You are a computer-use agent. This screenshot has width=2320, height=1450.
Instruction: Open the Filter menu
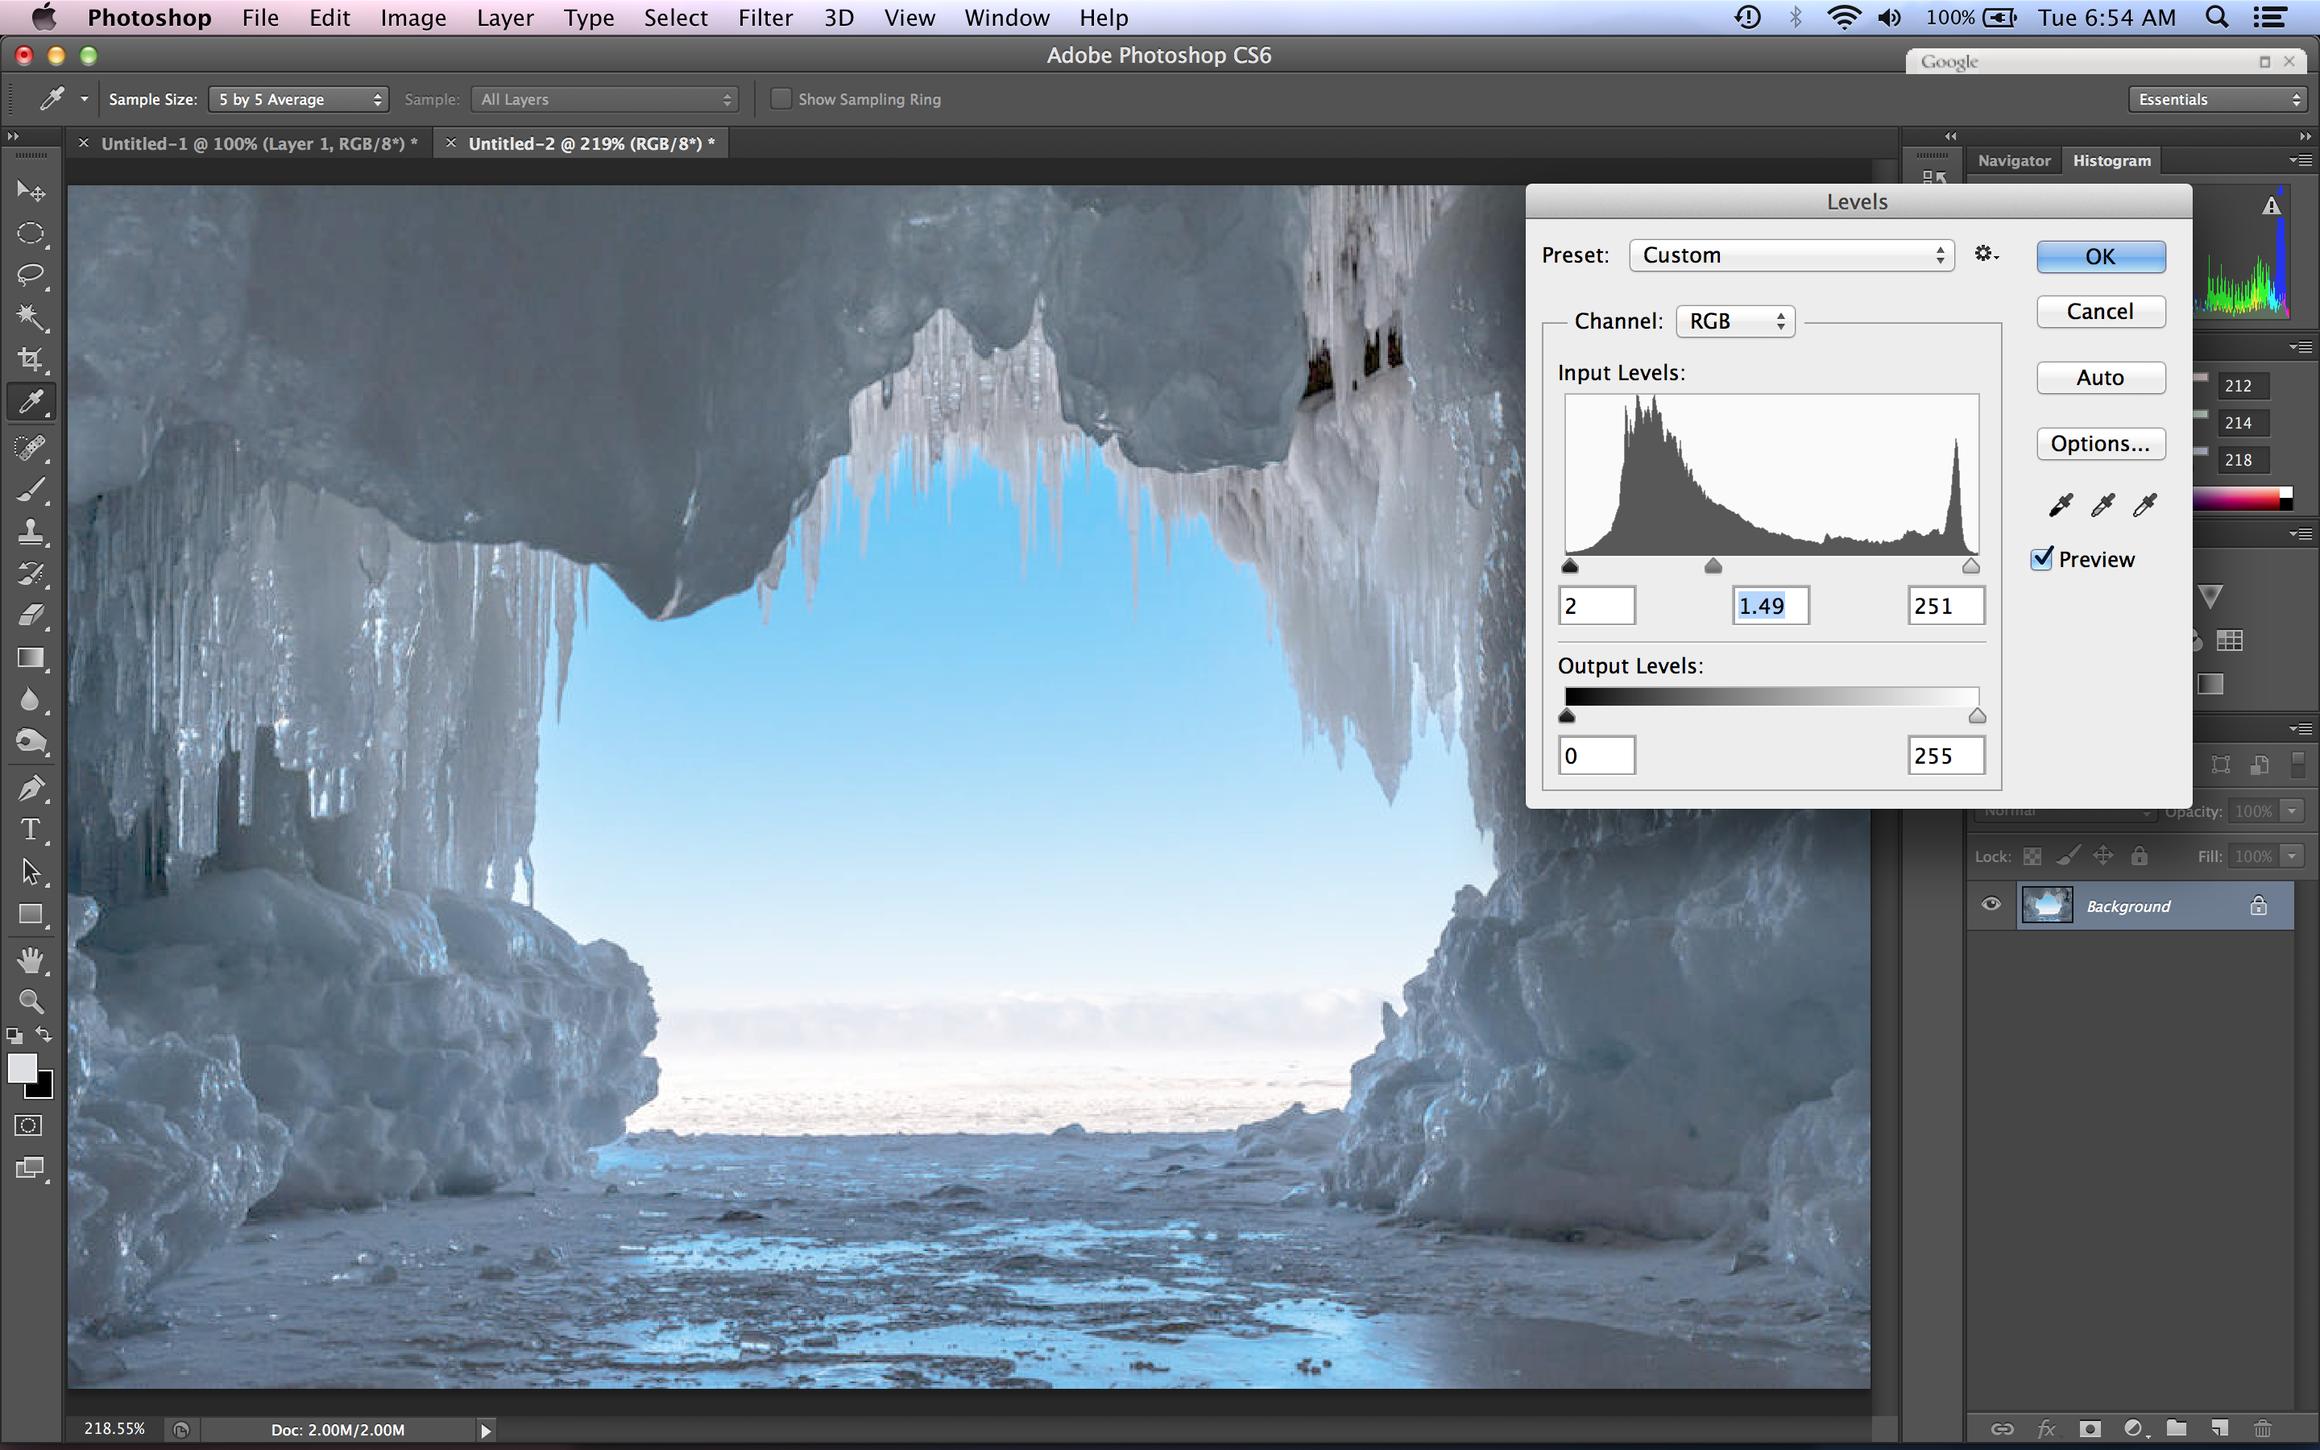click(x=764, y=18)
